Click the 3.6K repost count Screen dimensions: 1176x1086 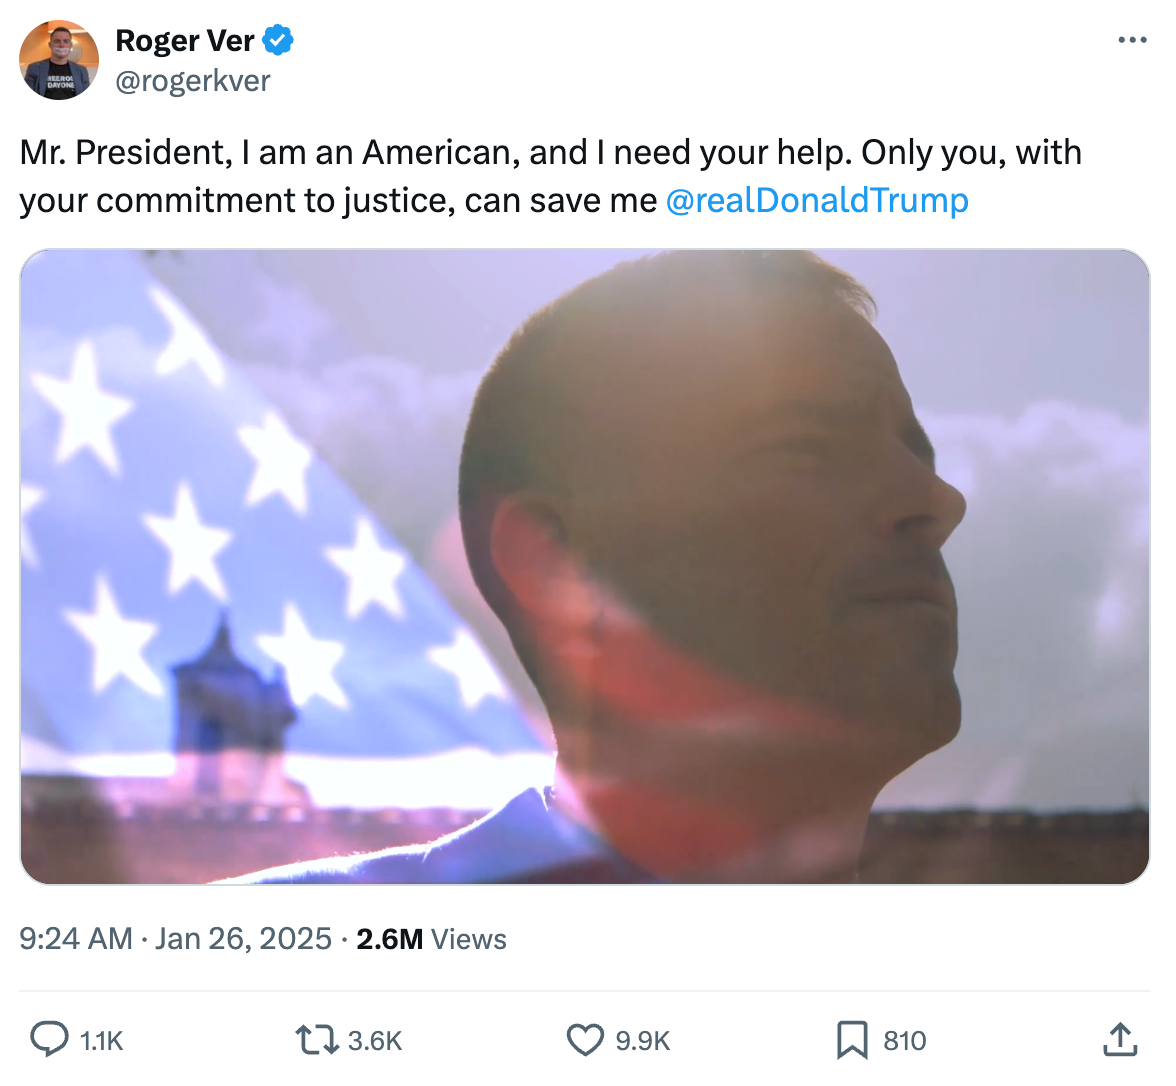click(375, 1041)
